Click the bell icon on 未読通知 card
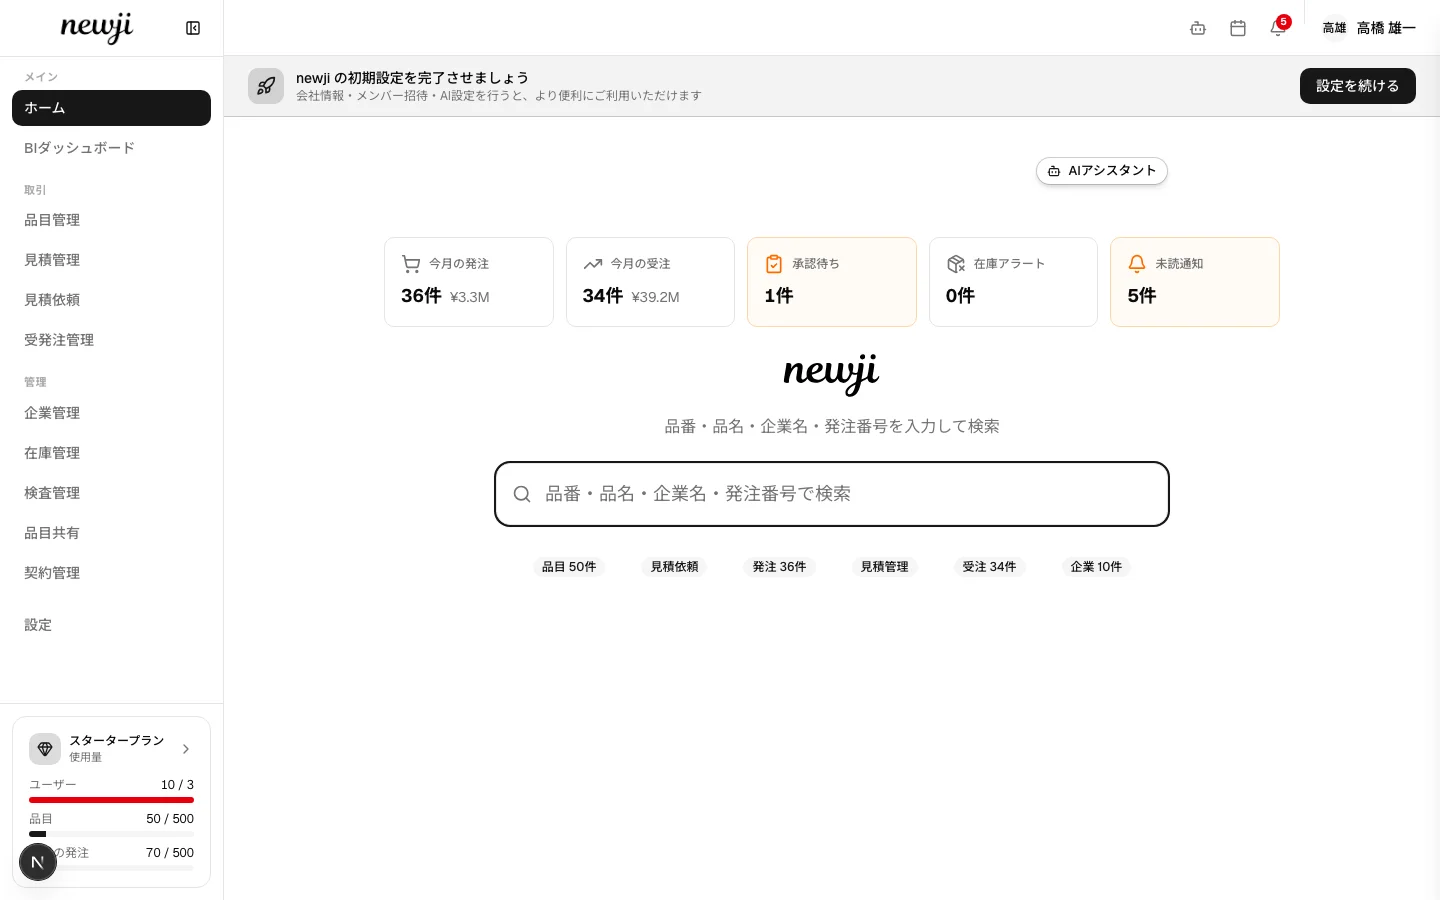 coord(1137,264)
